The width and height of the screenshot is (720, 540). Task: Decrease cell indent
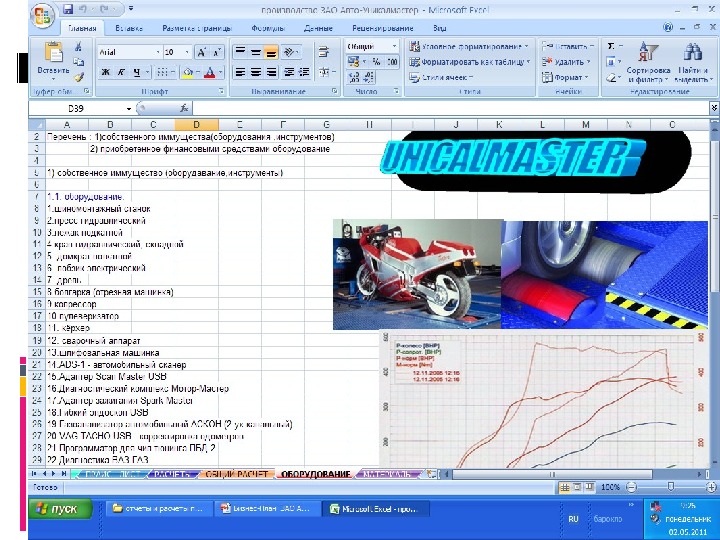pyautogui.click(x=289, y=72)
